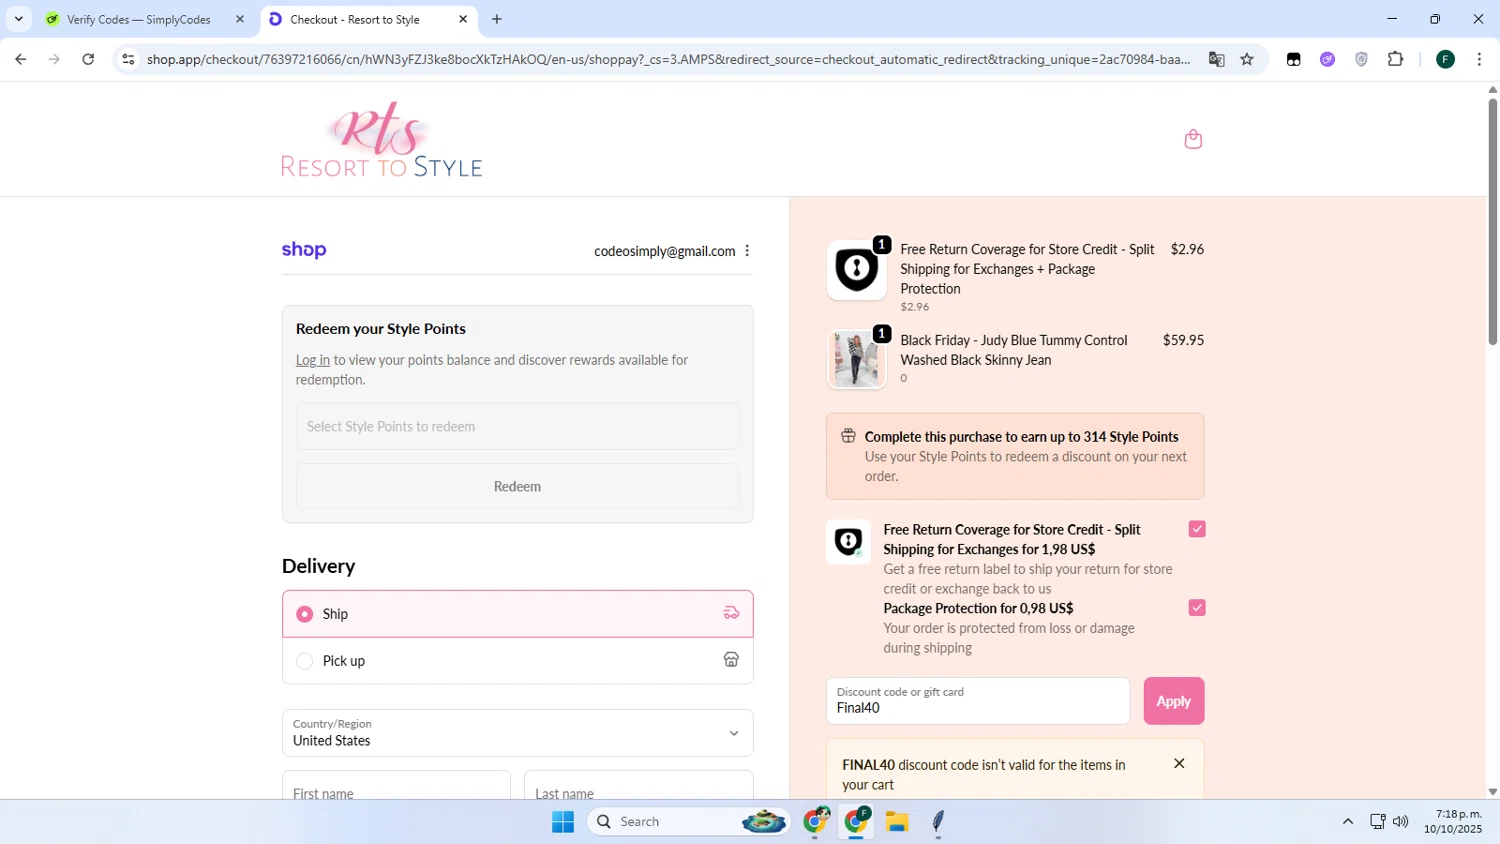The width and height of the screenshot is (1500, 844).
Task: Open network status icon in system tray
Action: [x=1377, y=821]
